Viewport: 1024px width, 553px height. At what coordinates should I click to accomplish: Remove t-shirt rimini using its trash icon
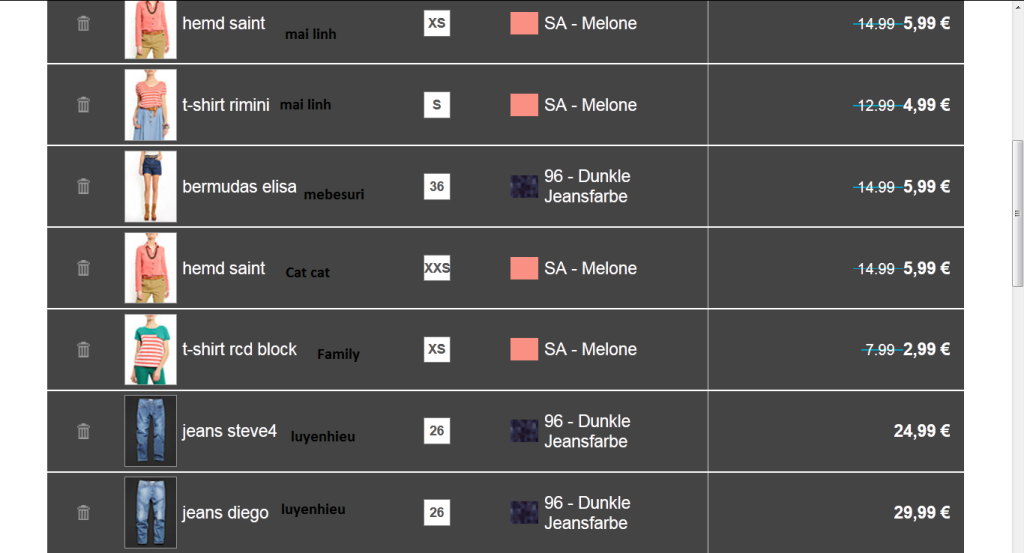pos(83,104)
